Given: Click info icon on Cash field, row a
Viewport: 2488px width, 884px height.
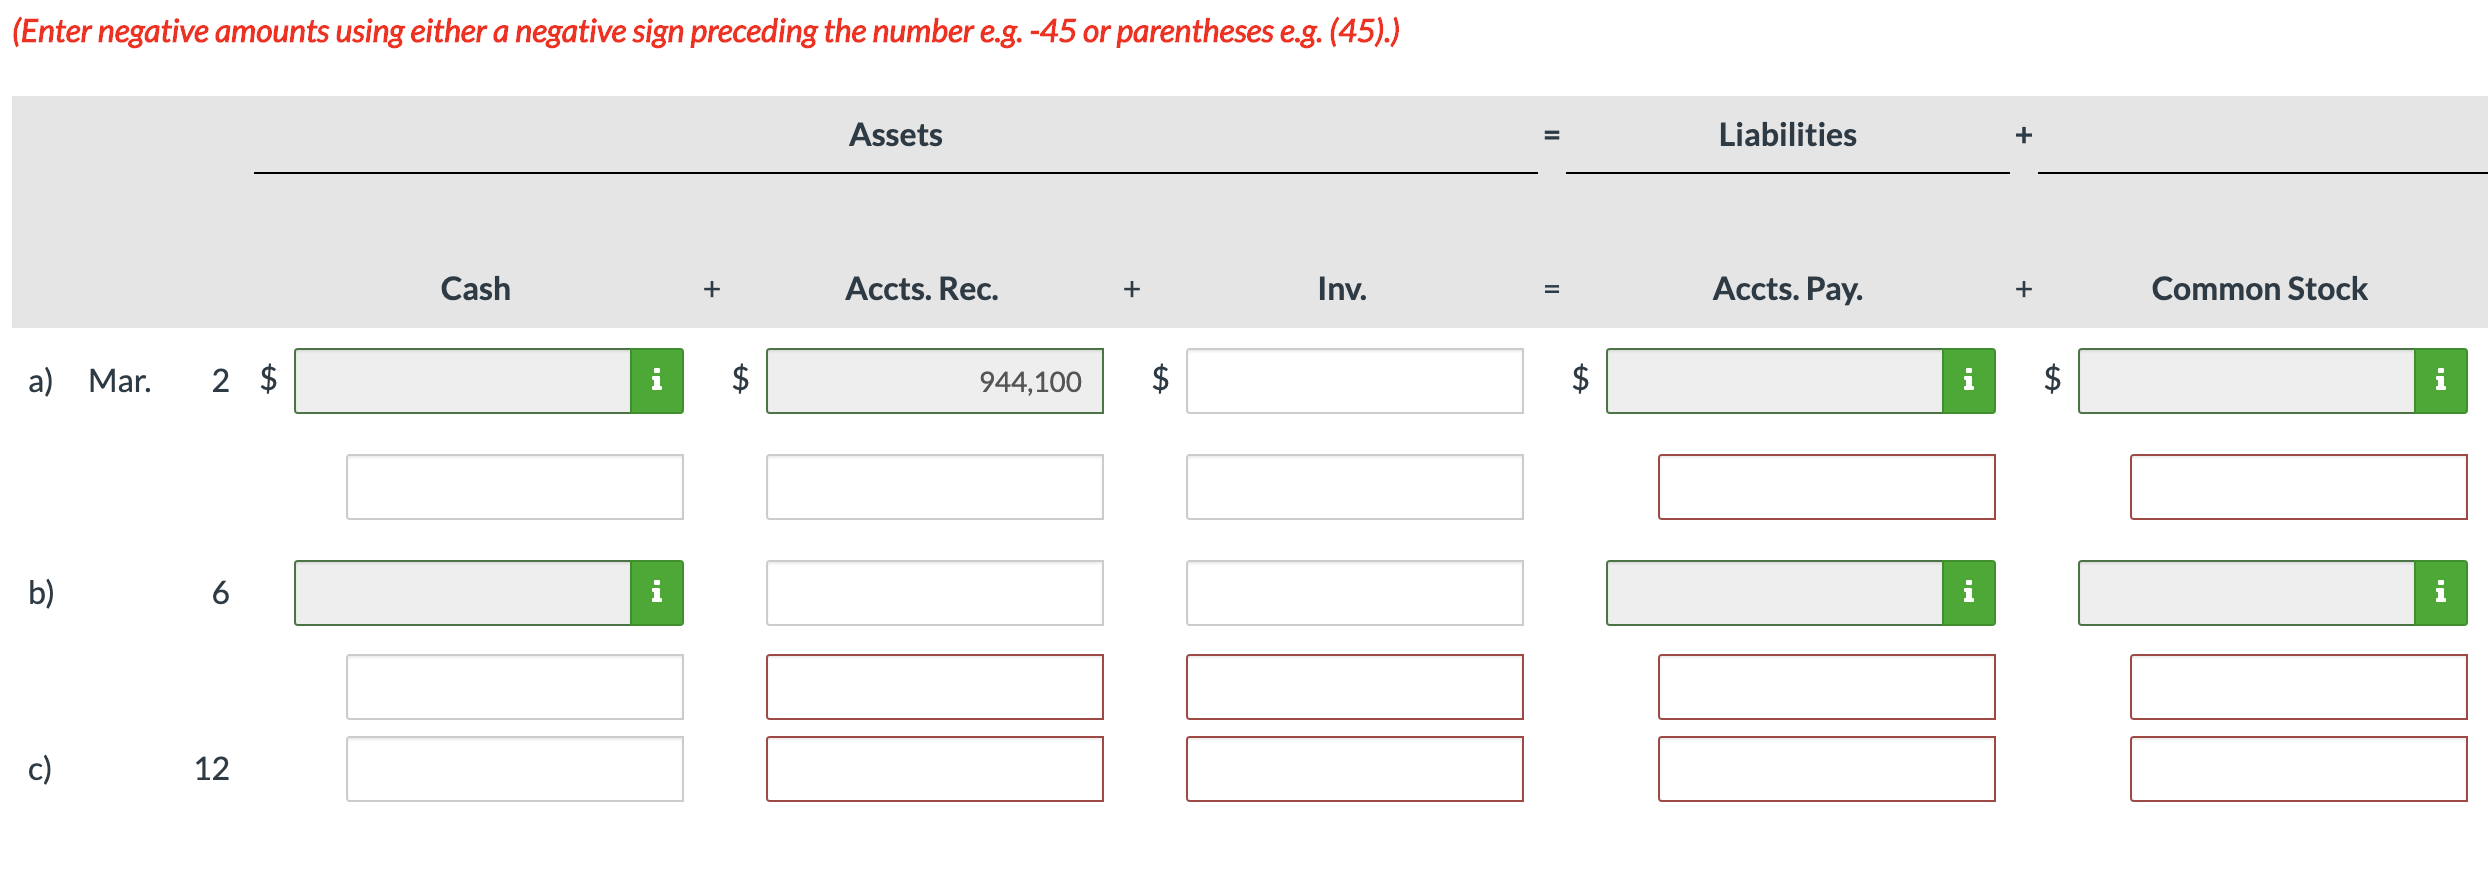Looking at the screenshot, I should click(x=657, y=381).
